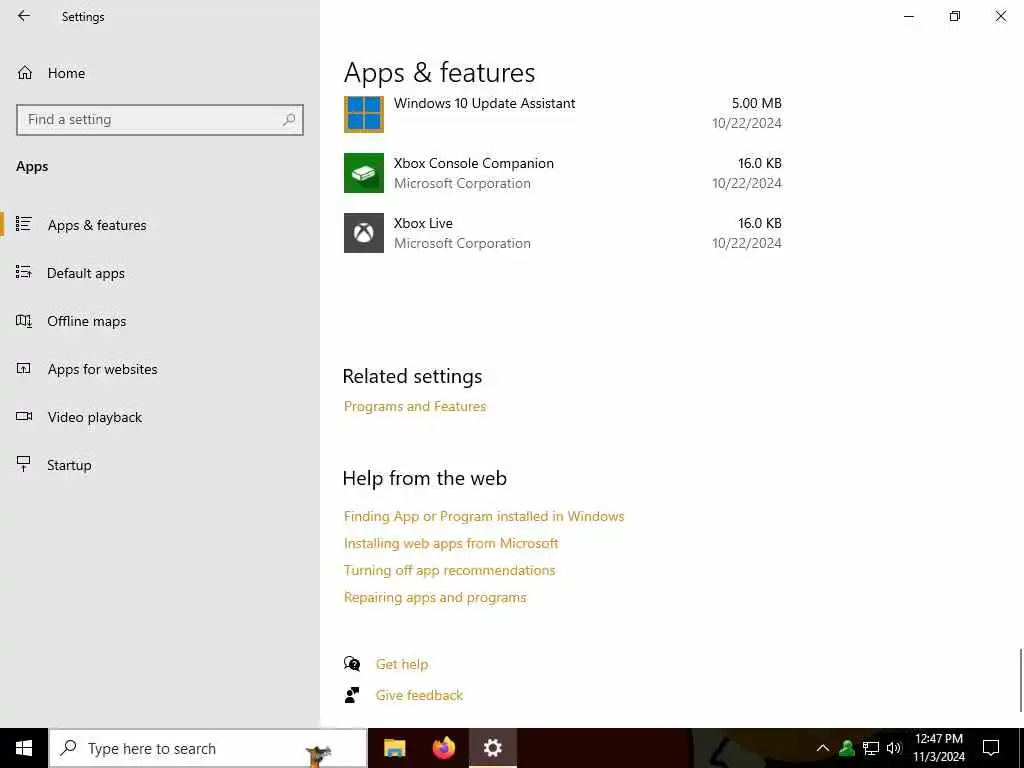Click the Give feedback person icon

(x=352, y=695)
